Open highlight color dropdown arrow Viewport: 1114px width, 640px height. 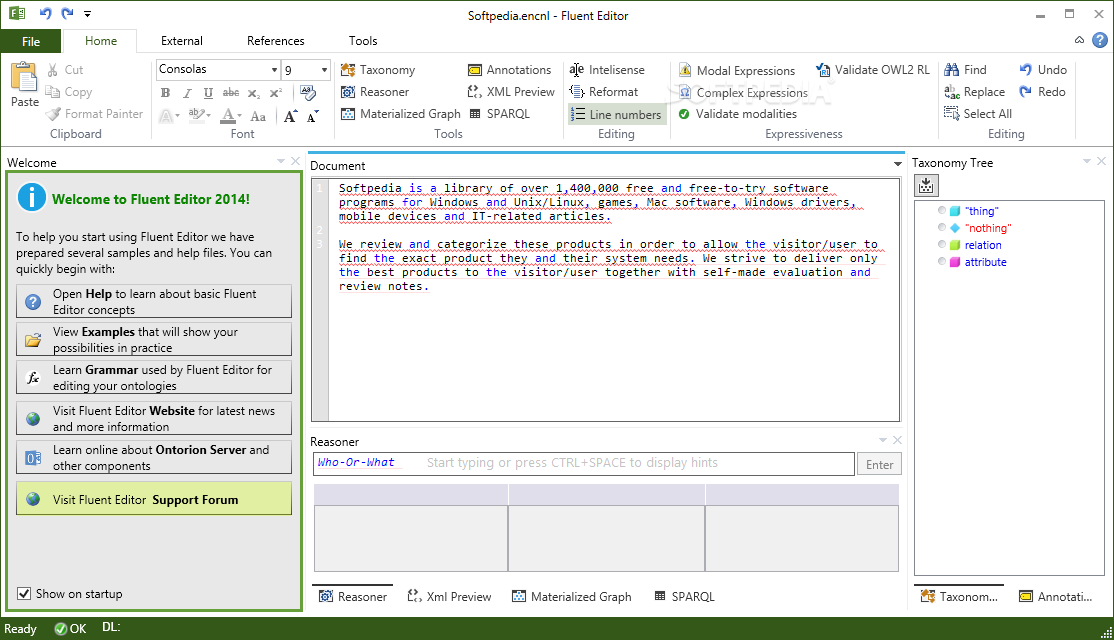click(x=208, y=116)
